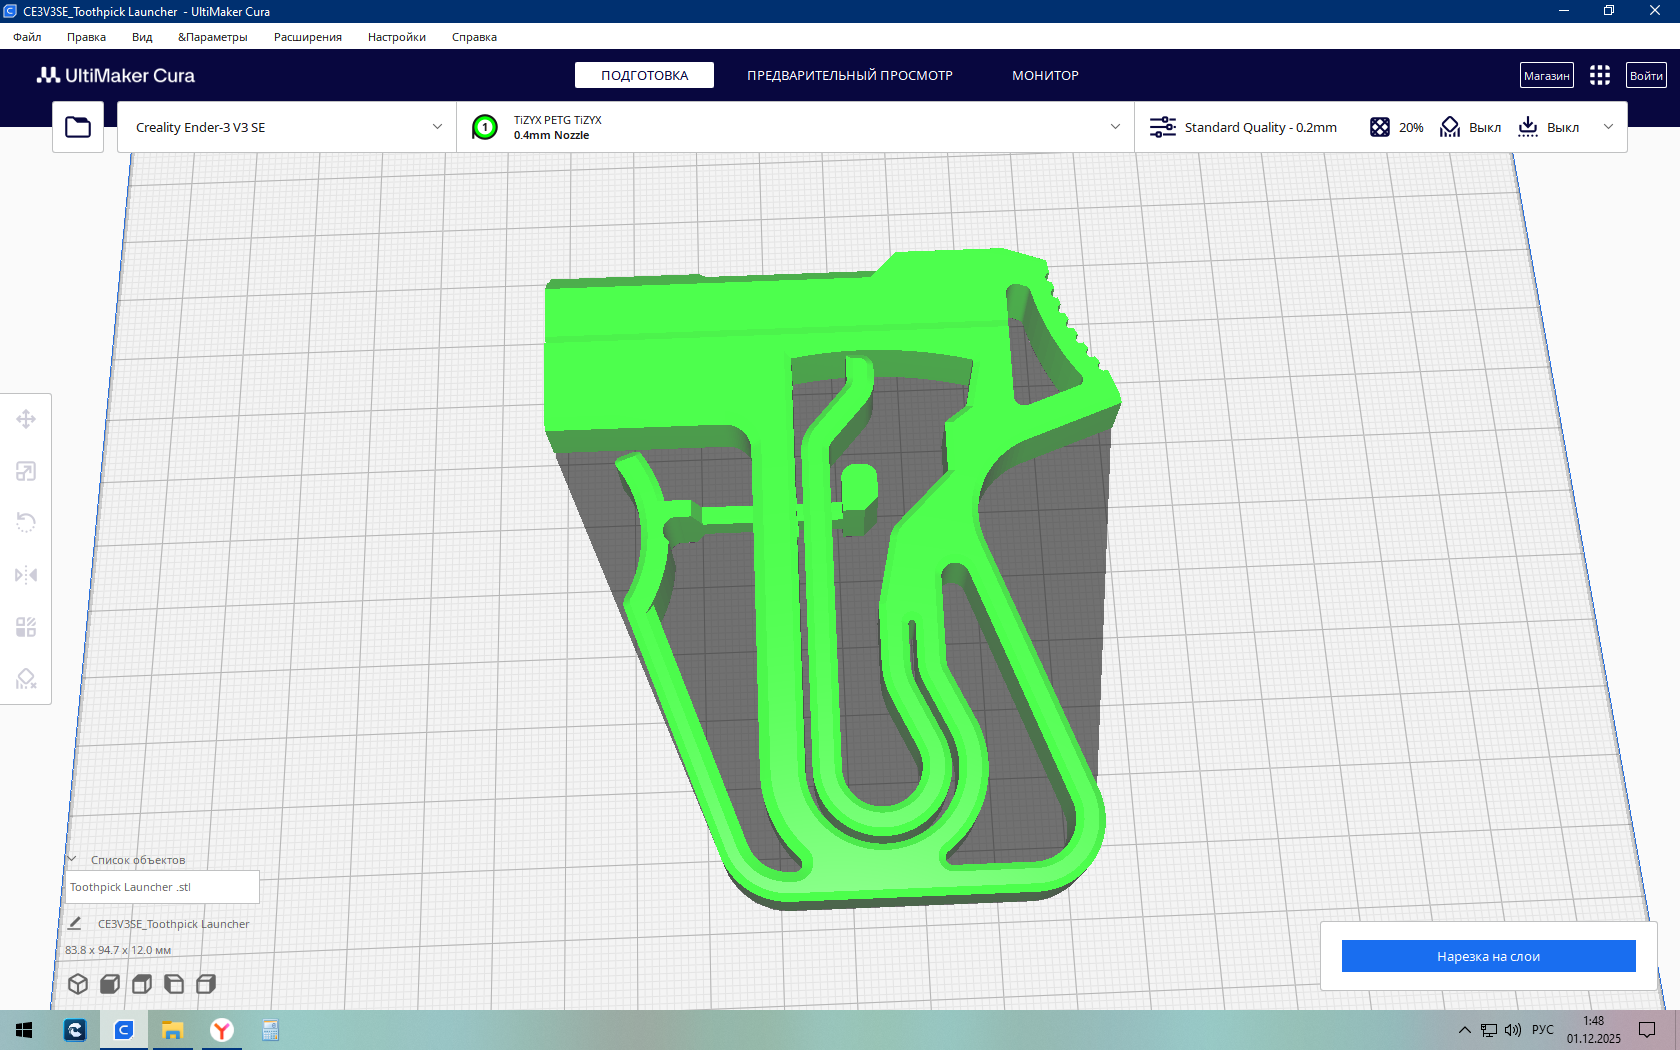The image size is (1680, 1050).
Task: Click the network icon in system tray
Action: tap(1489, 1030)
